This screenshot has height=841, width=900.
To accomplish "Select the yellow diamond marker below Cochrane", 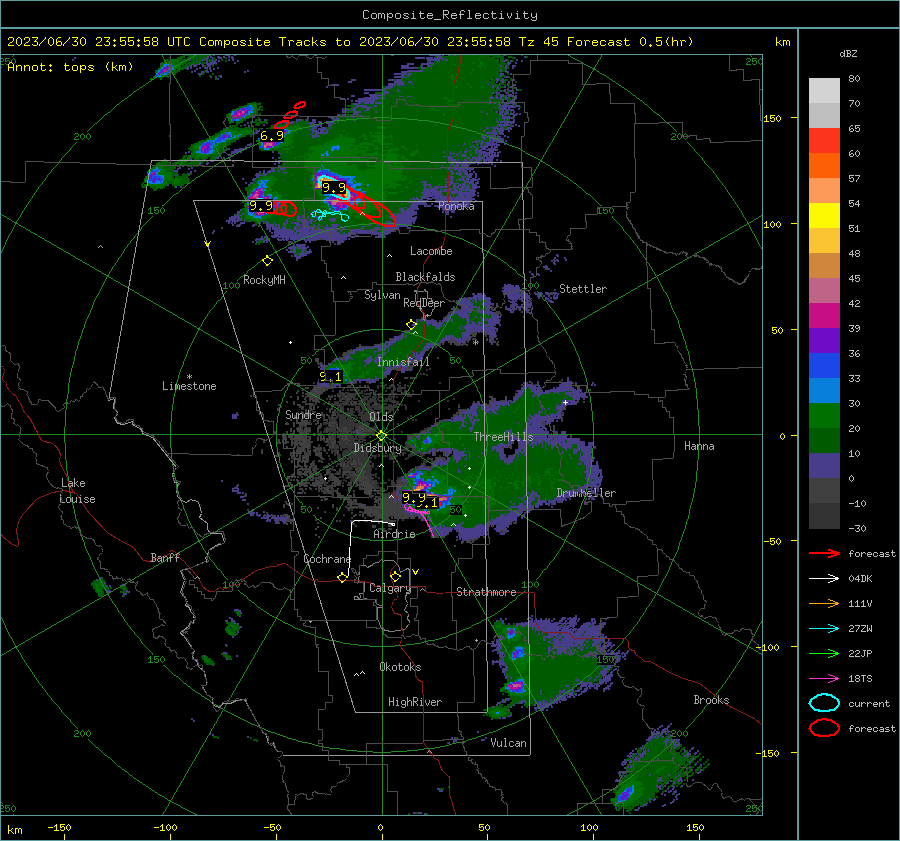I will [x=342, y=577].
